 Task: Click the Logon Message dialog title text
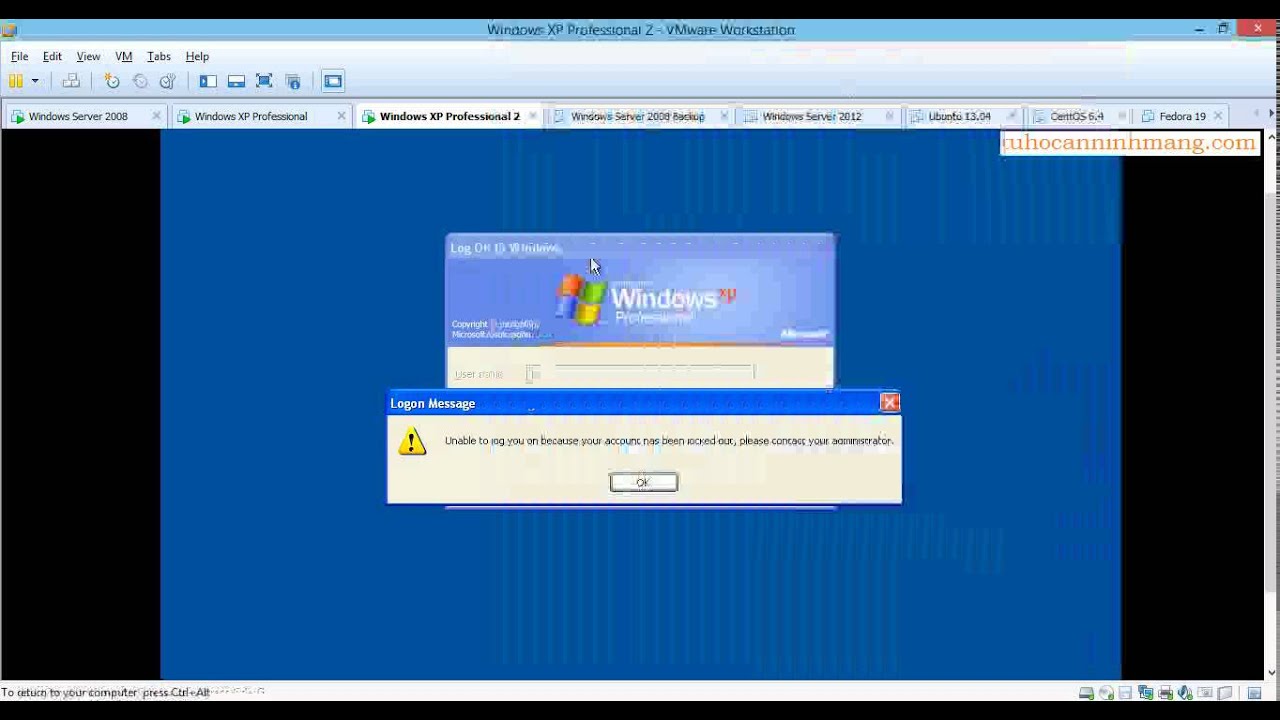coord(433,403)
